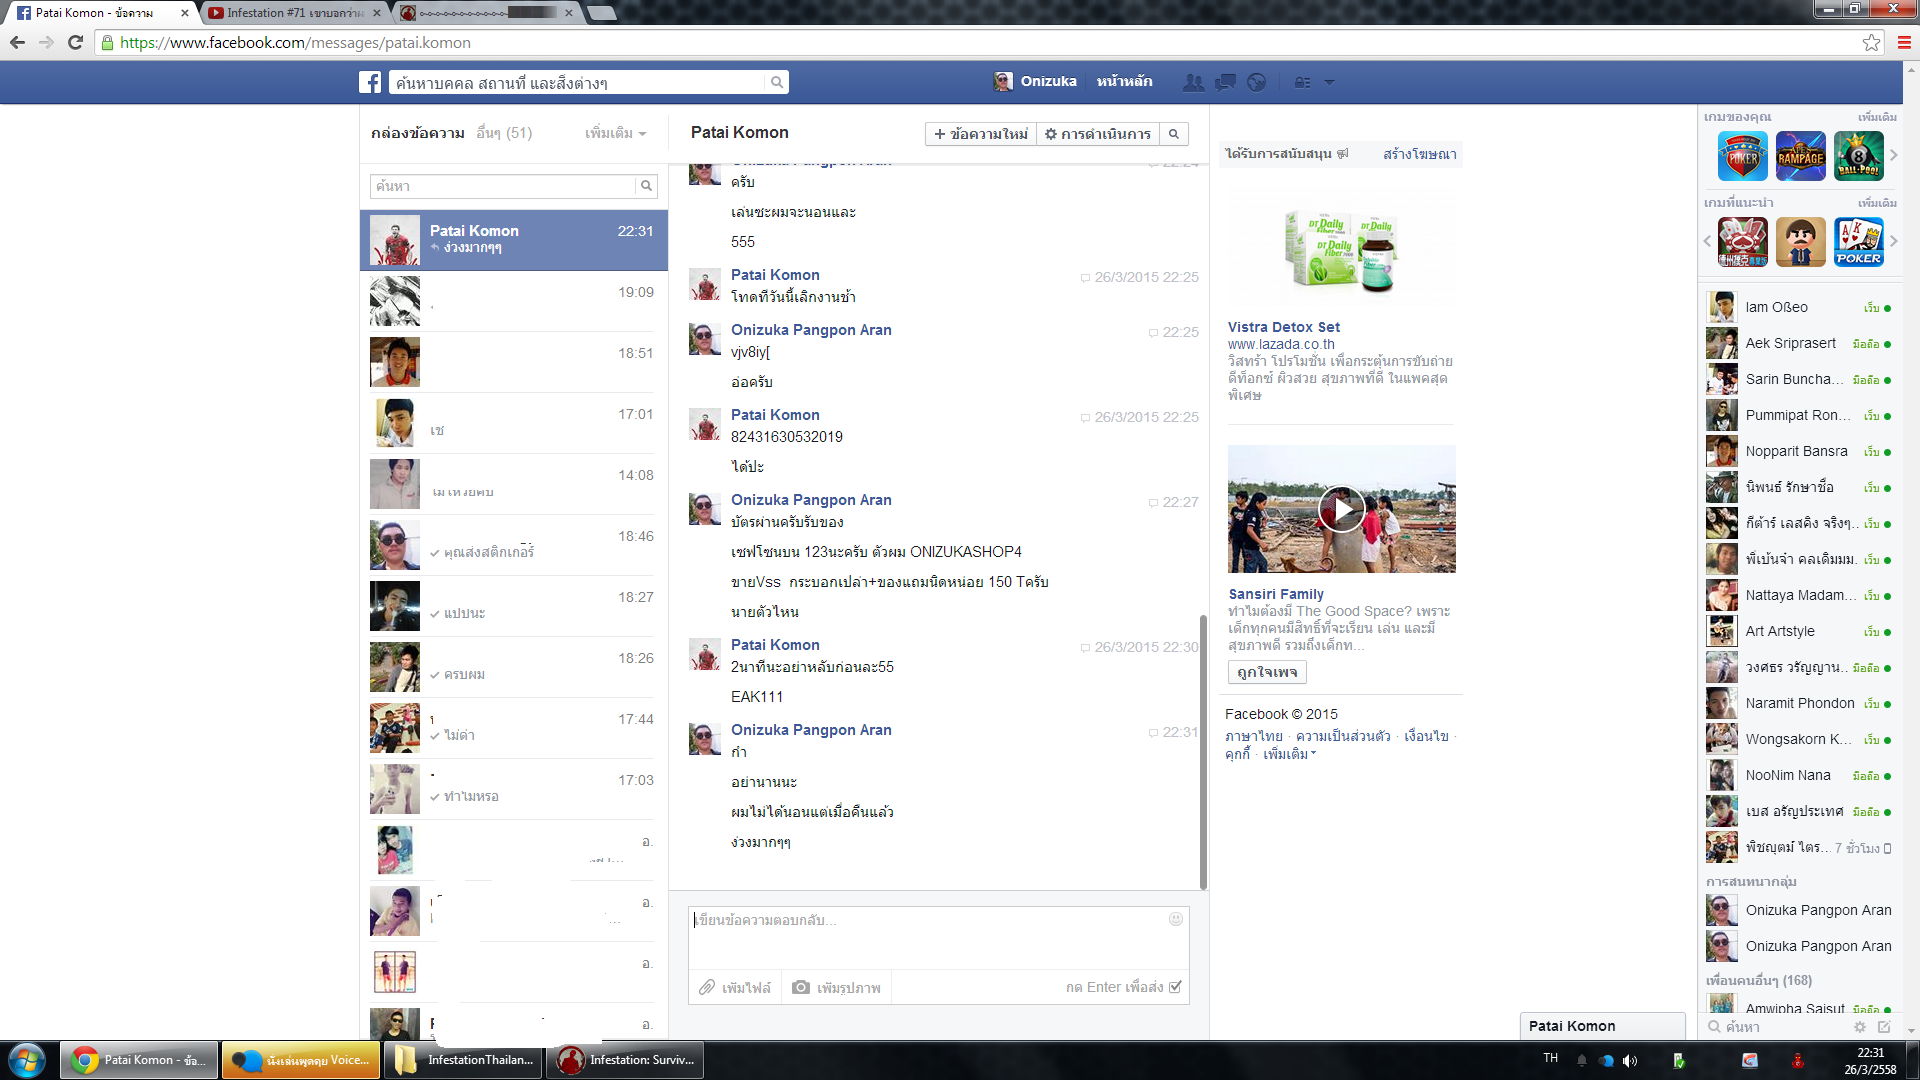The width and height of the screenshot is (1920, 1080).
Task: Open Infestation game from Windows taskbar
Action: click(x=626, y=1060)
